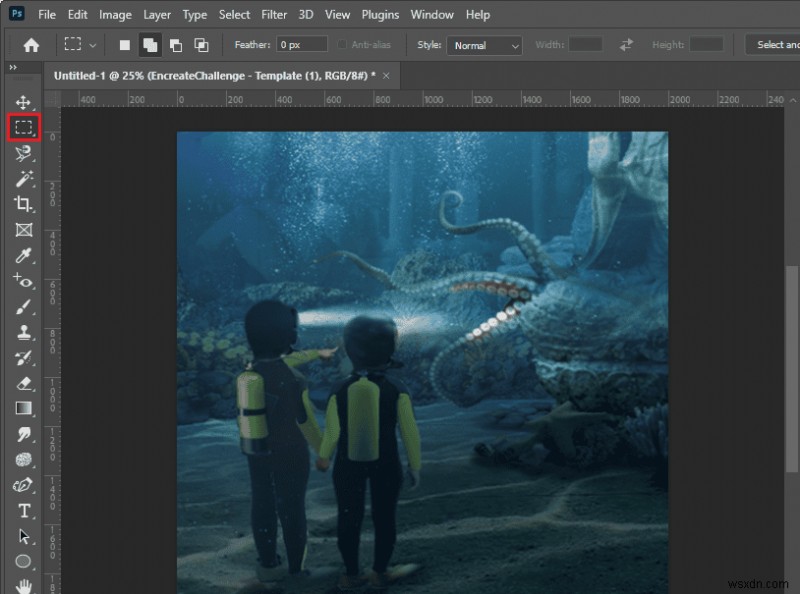Open the 3D menu

306,15
